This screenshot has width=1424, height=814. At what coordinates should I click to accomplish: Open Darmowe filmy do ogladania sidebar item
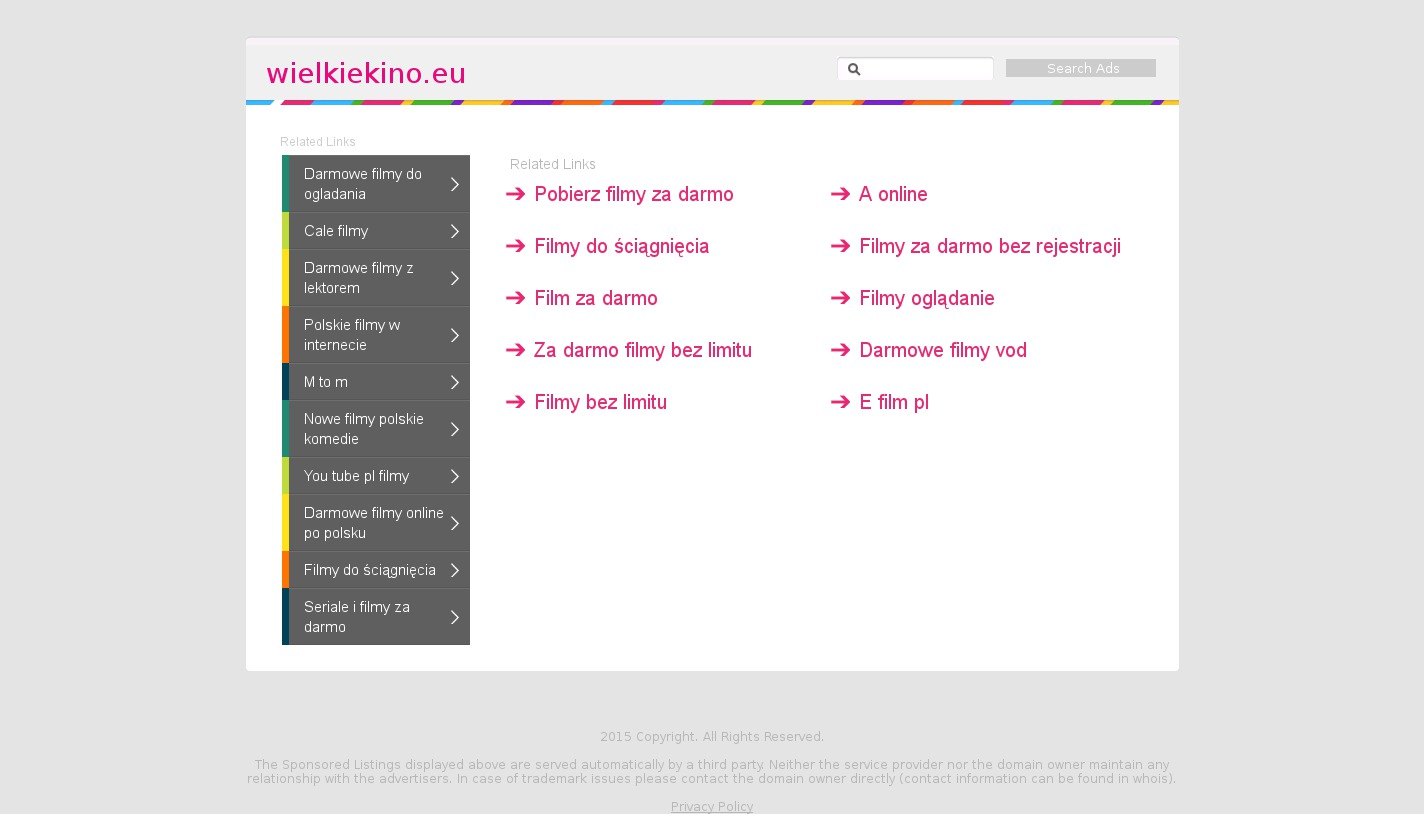[x=363, y=184]
